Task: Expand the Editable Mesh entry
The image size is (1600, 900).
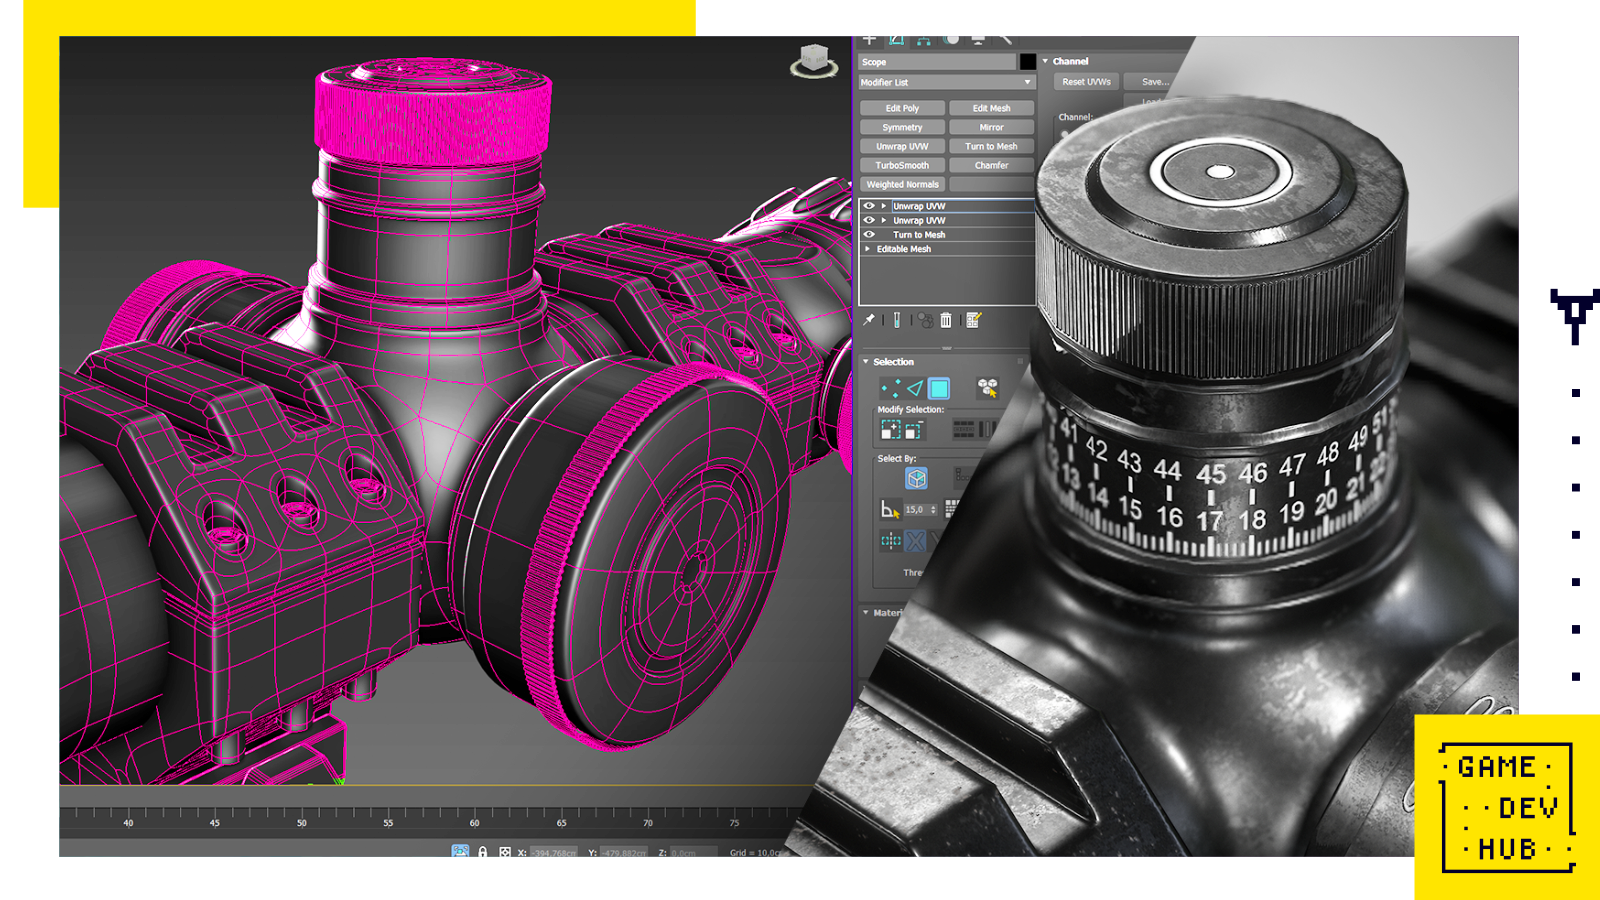Action: coord(868,249)
